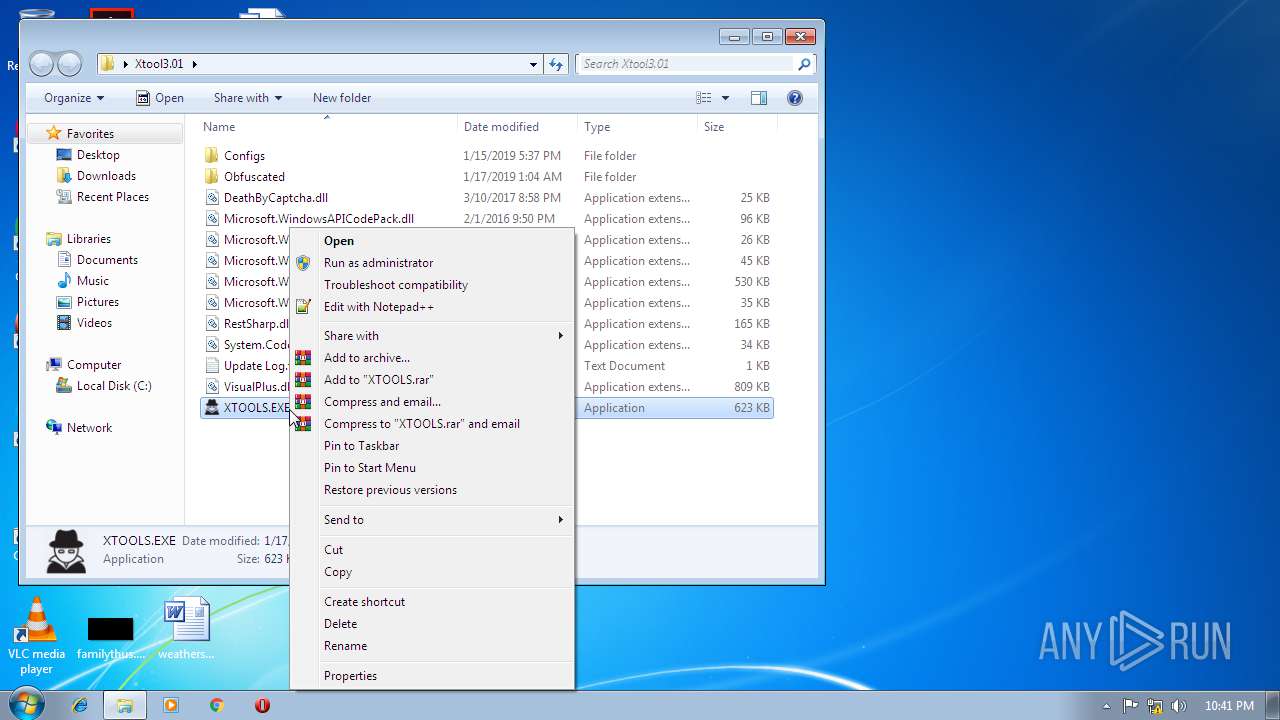Launch Google Chrome from the taskbar
1280x720 pixels.
(216, 705)
